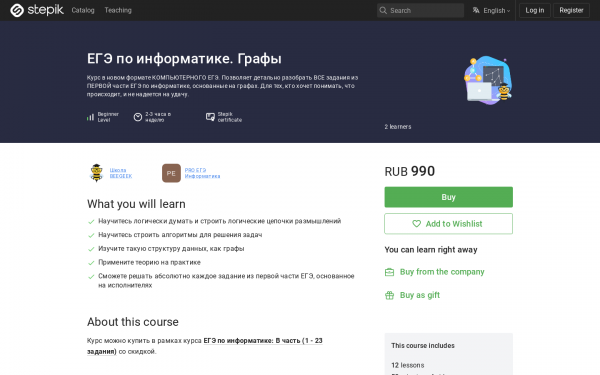Click the 'Stepik certificate' label

pyautogui.click(x=230, y=117)
